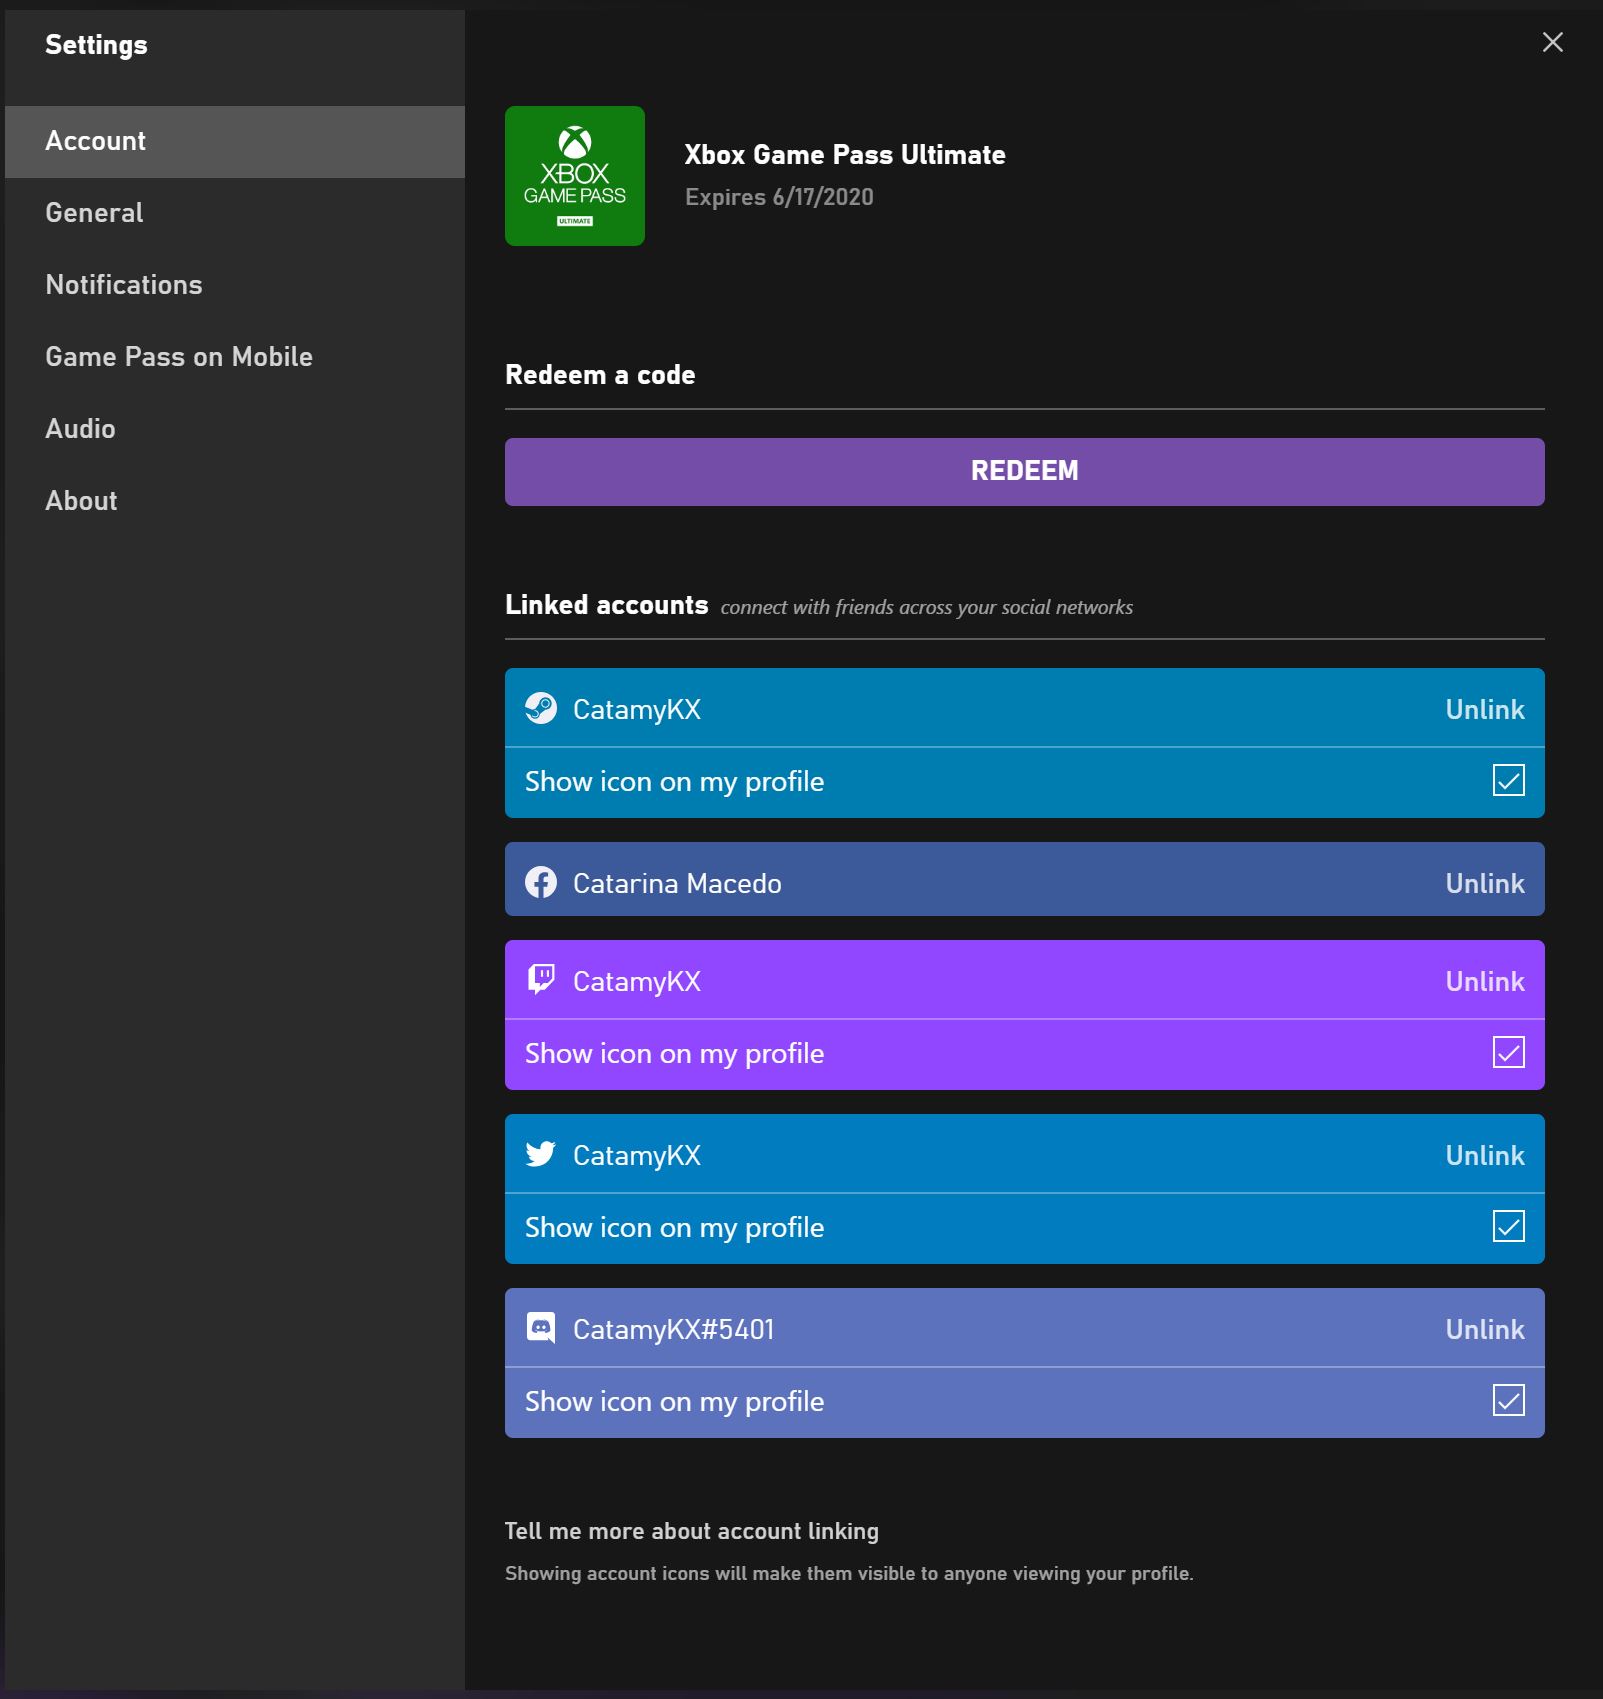Click the Discord row's Show icon label
Screen dimensions: 1603x1699
click(x=674, y=1402)
